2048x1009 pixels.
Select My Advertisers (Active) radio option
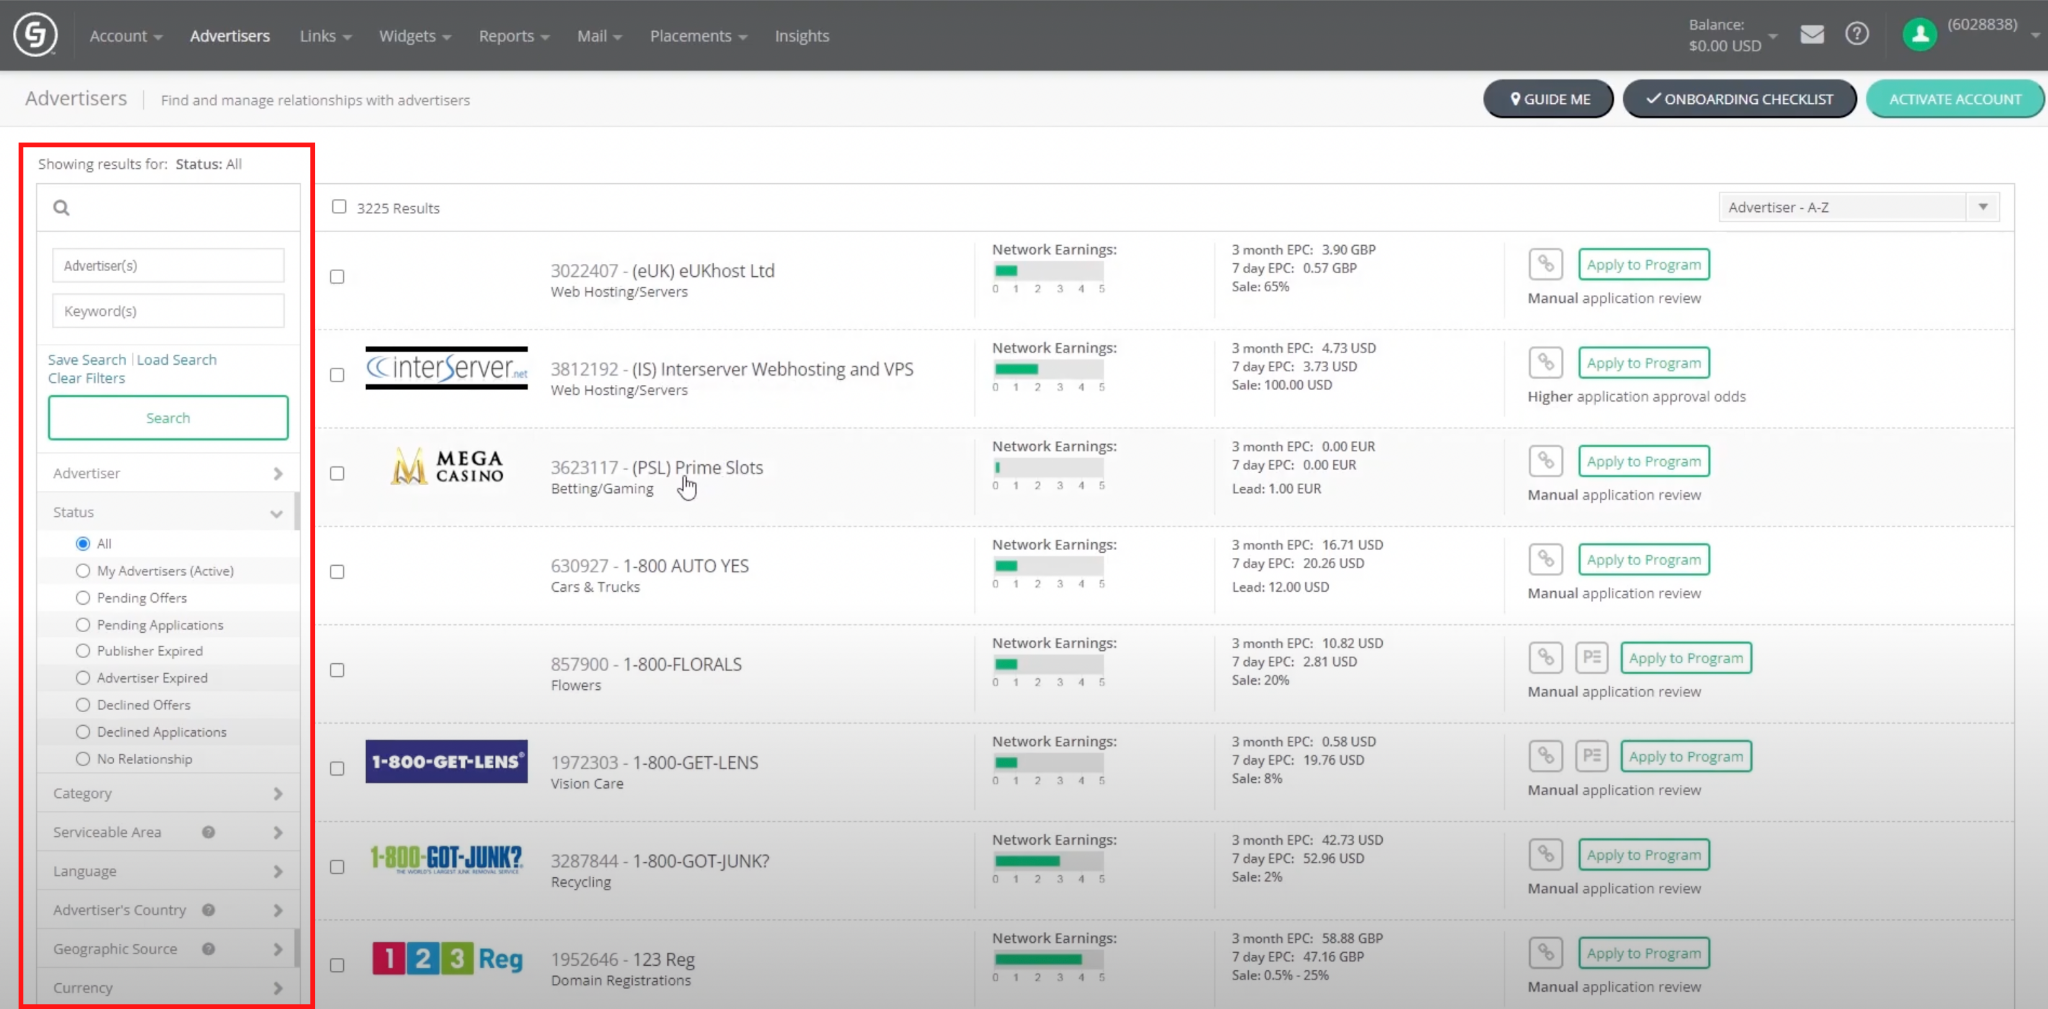click(83, 571)
